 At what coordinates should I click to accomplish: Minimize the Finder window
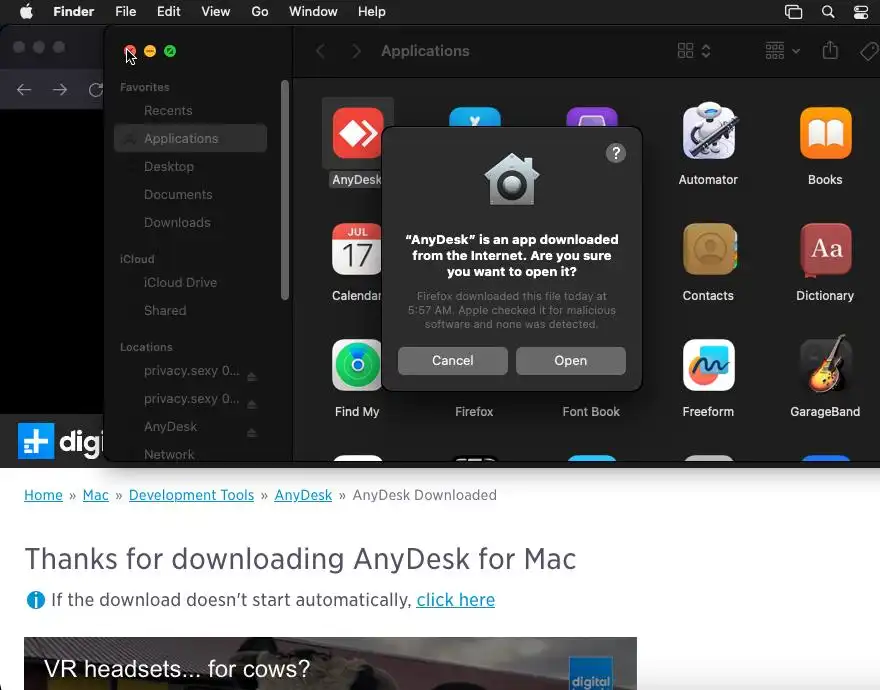coord(150,51)
